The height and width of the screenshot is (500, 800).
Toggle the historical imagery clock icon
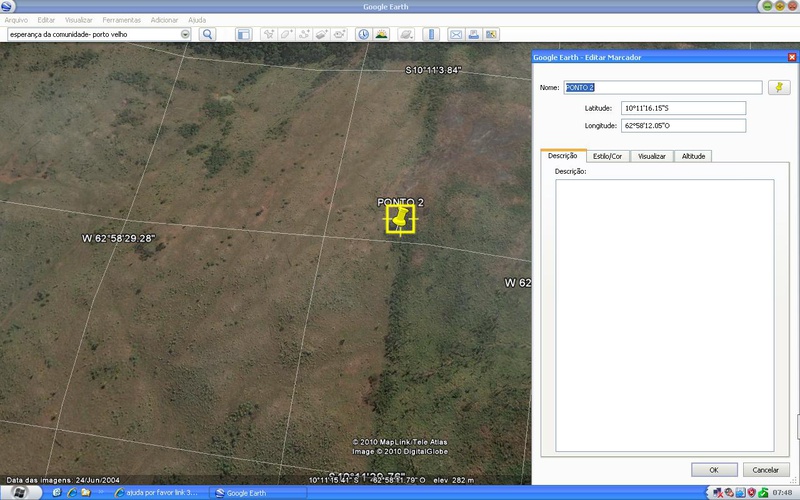[x=363, y=34]
